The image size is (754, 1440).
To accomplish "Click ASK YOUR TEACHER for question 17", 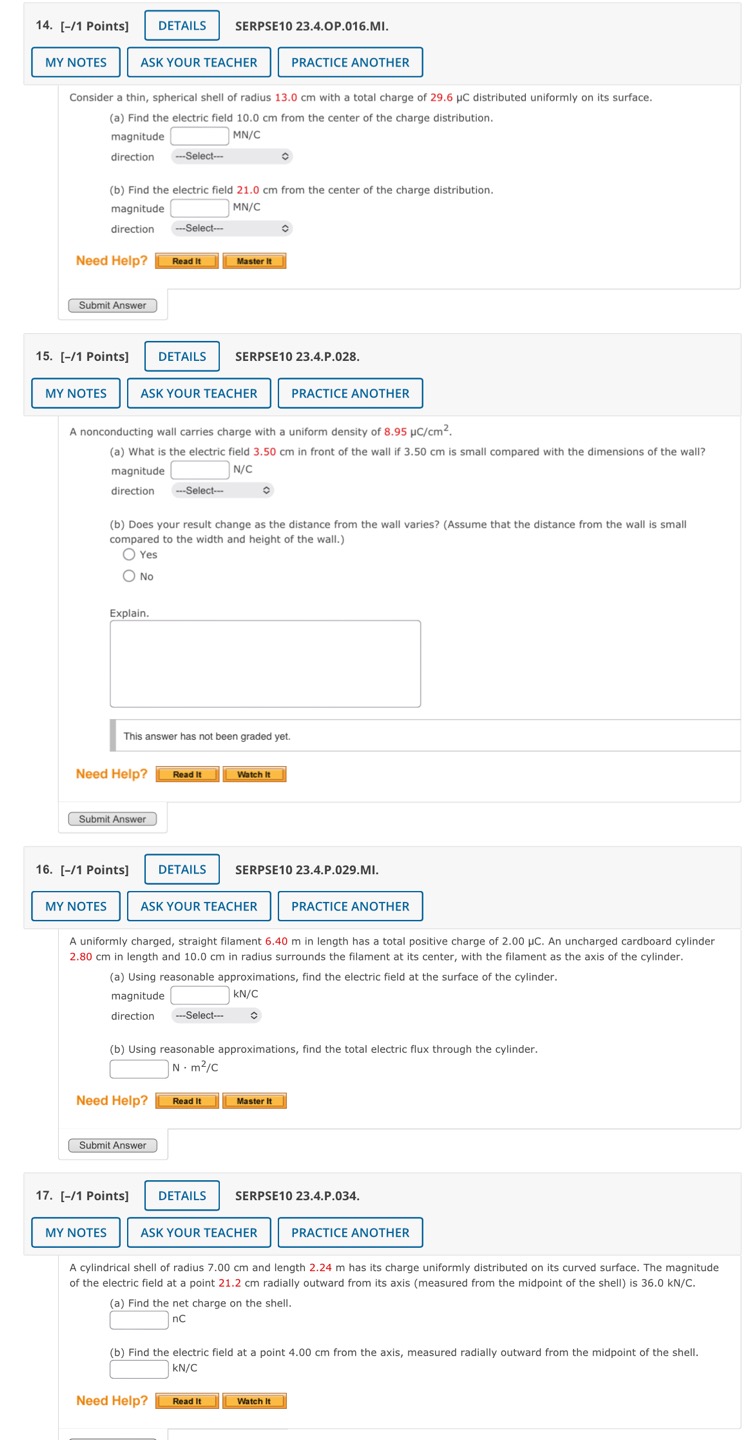I will coord(198,1232).
